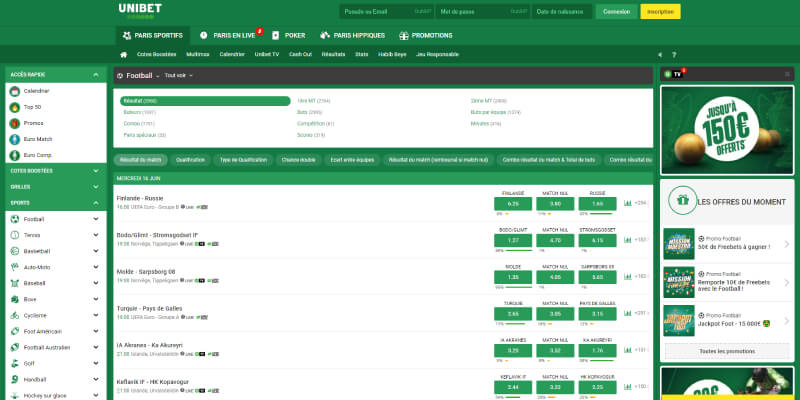The image size is (800, 400).
Task: Open the Euro Match shortcut icon
Action: pyautogui.click(x=15, y=139)
